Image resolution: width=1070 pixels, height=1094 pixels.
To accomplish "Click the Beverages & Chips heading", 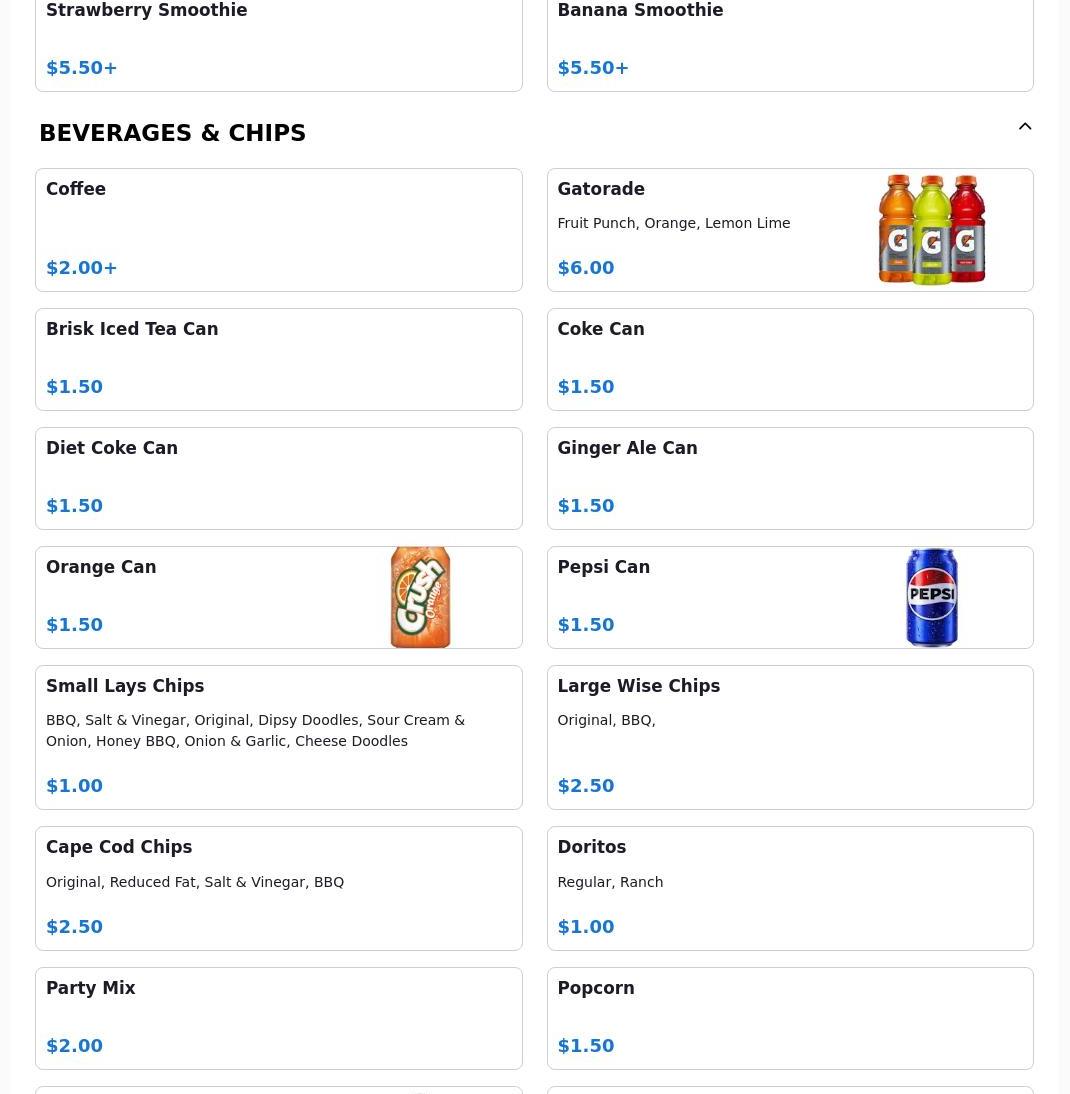I will click(172, 133).
